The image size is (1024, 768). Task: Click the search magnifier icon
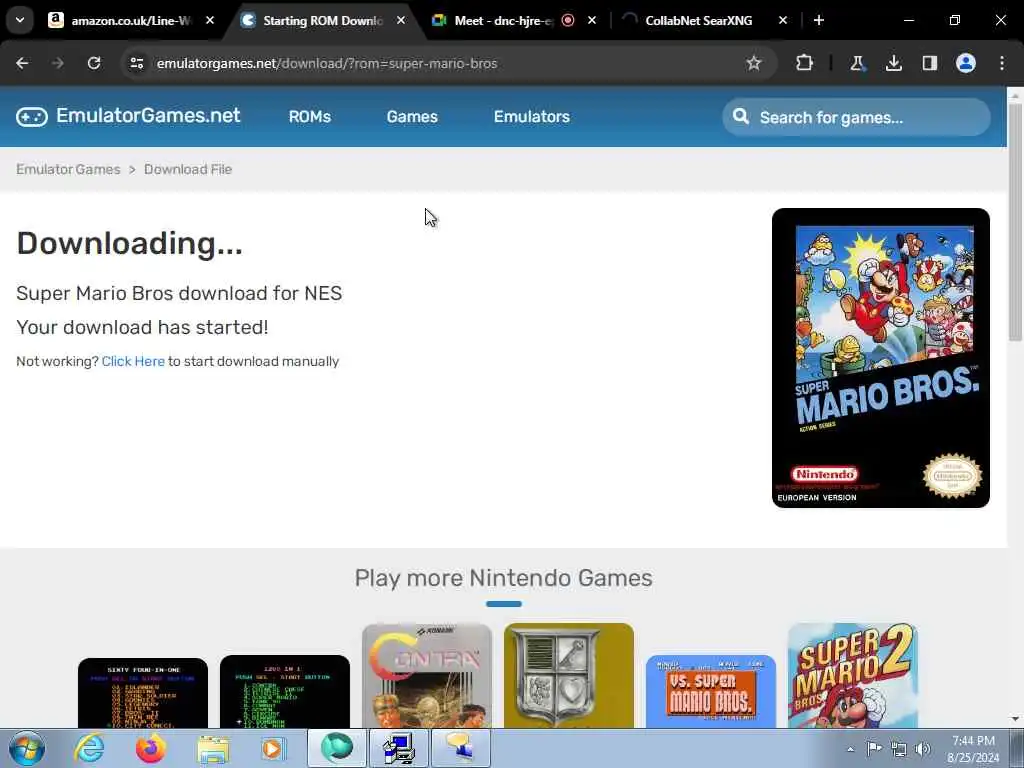(741, 116)
